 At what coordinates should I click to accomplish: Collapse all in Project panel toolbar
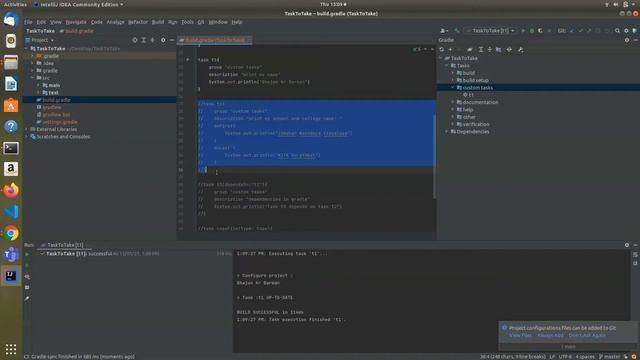click(x=153, y=40)
